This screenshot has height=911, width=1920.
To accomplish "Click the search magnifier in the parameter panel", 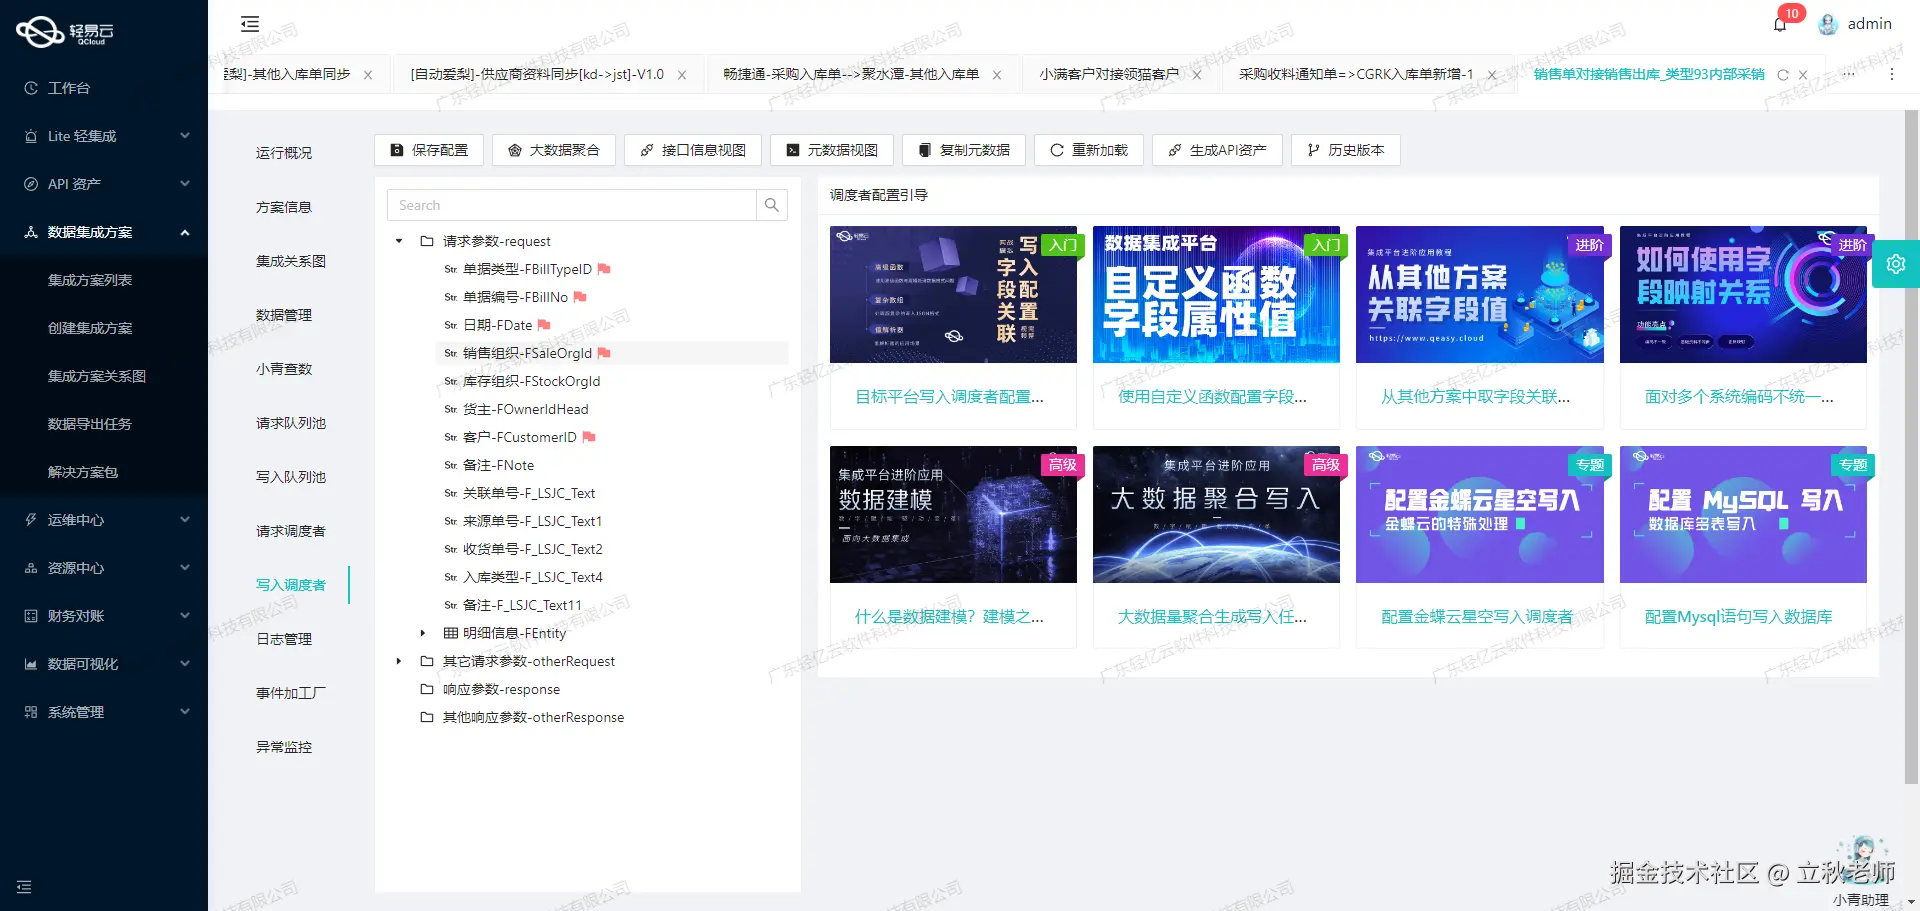I will pyautogui.click(x=771, y=204).
